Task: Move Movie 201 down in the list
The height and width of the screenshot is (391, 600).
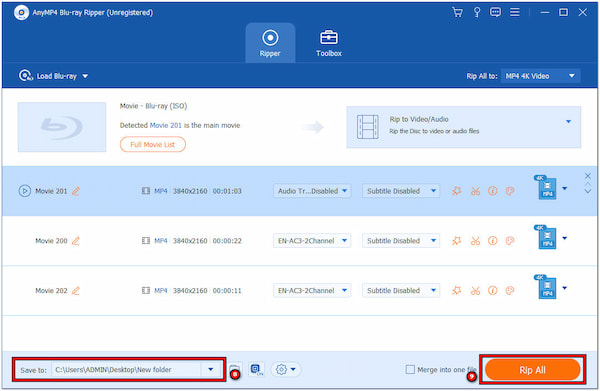Action: tap(588, 191)
